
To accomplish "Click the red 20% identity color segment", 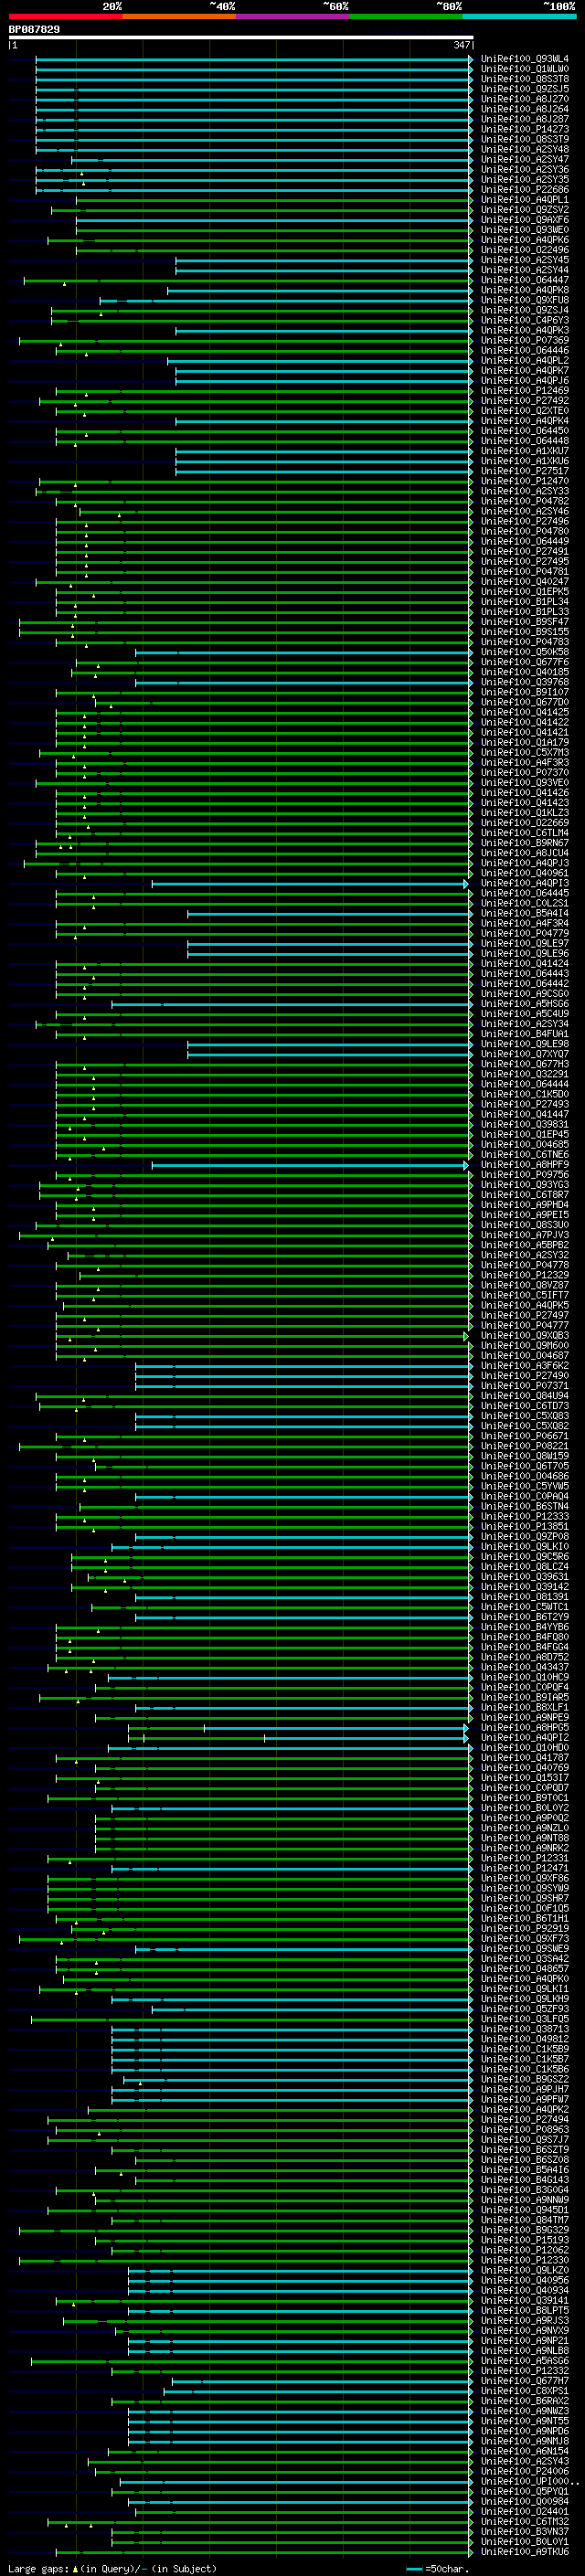I will [x=65, y=16].
